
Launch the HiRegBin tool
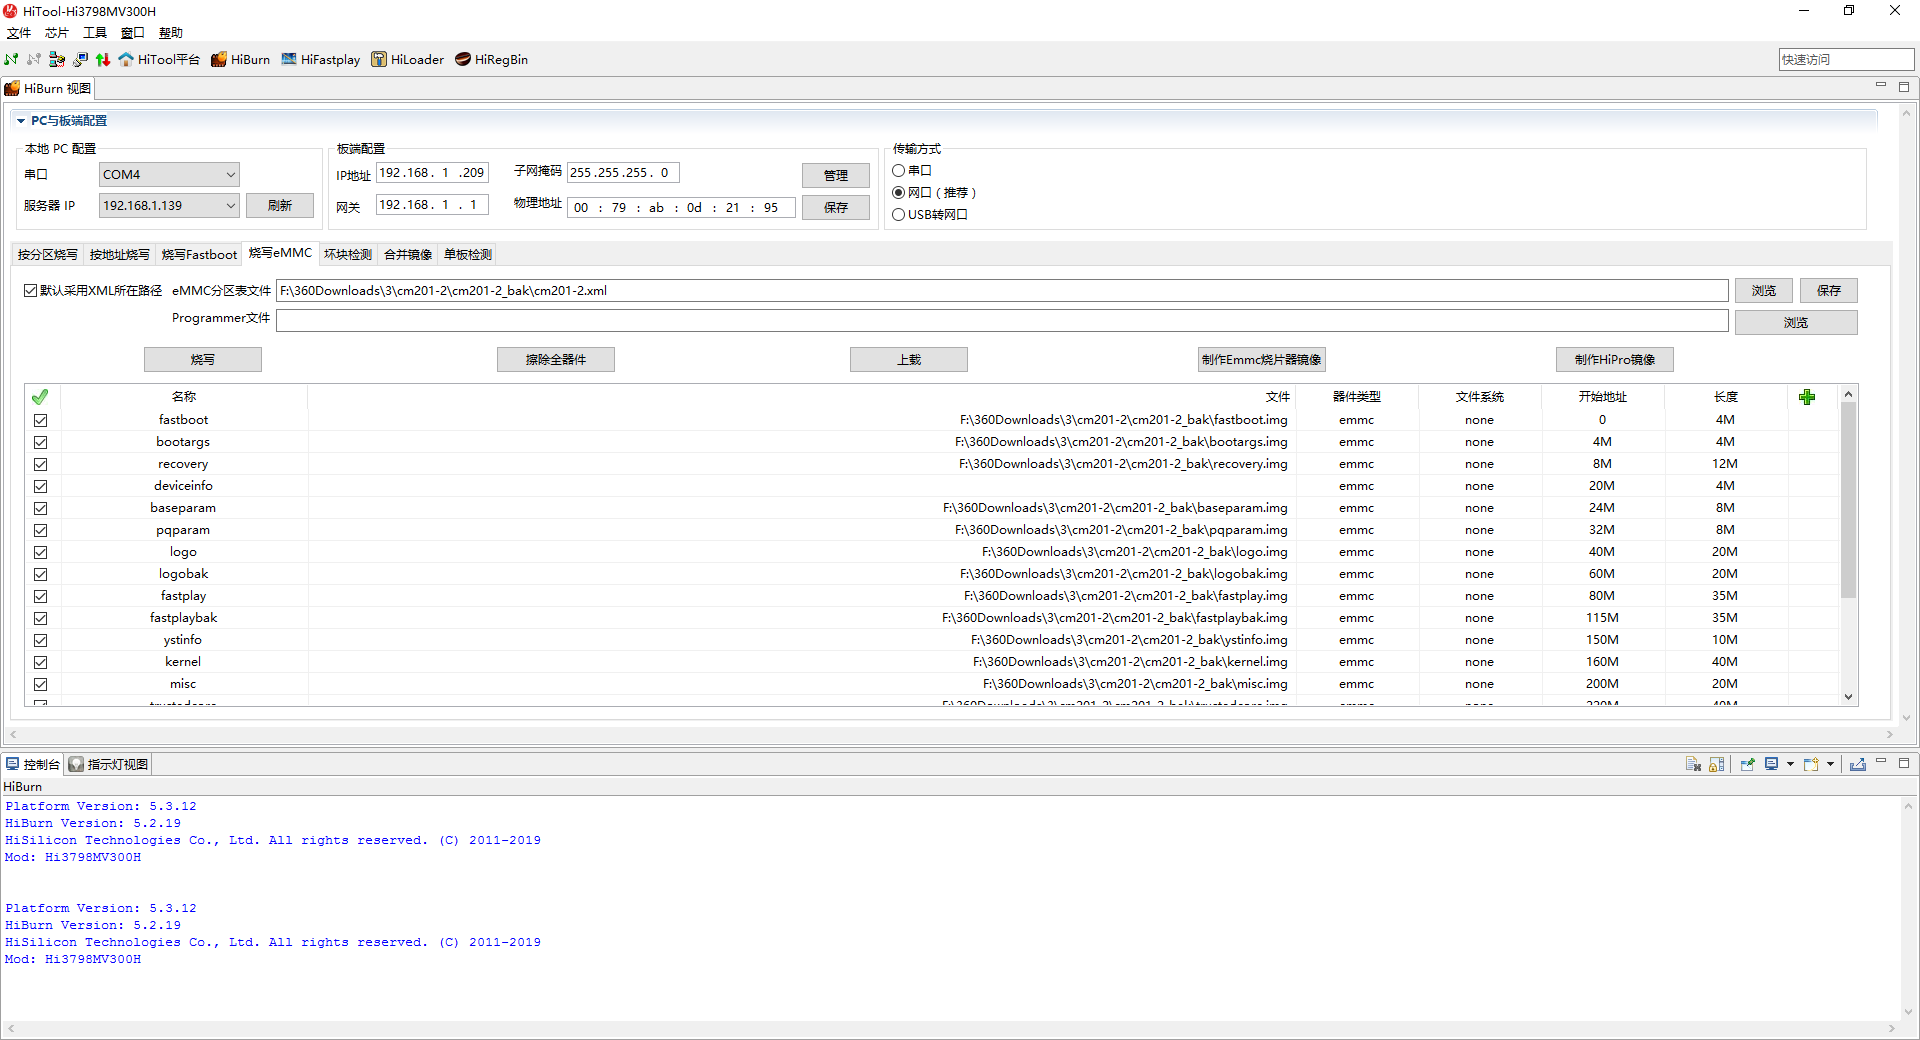[x=491, y=60]
